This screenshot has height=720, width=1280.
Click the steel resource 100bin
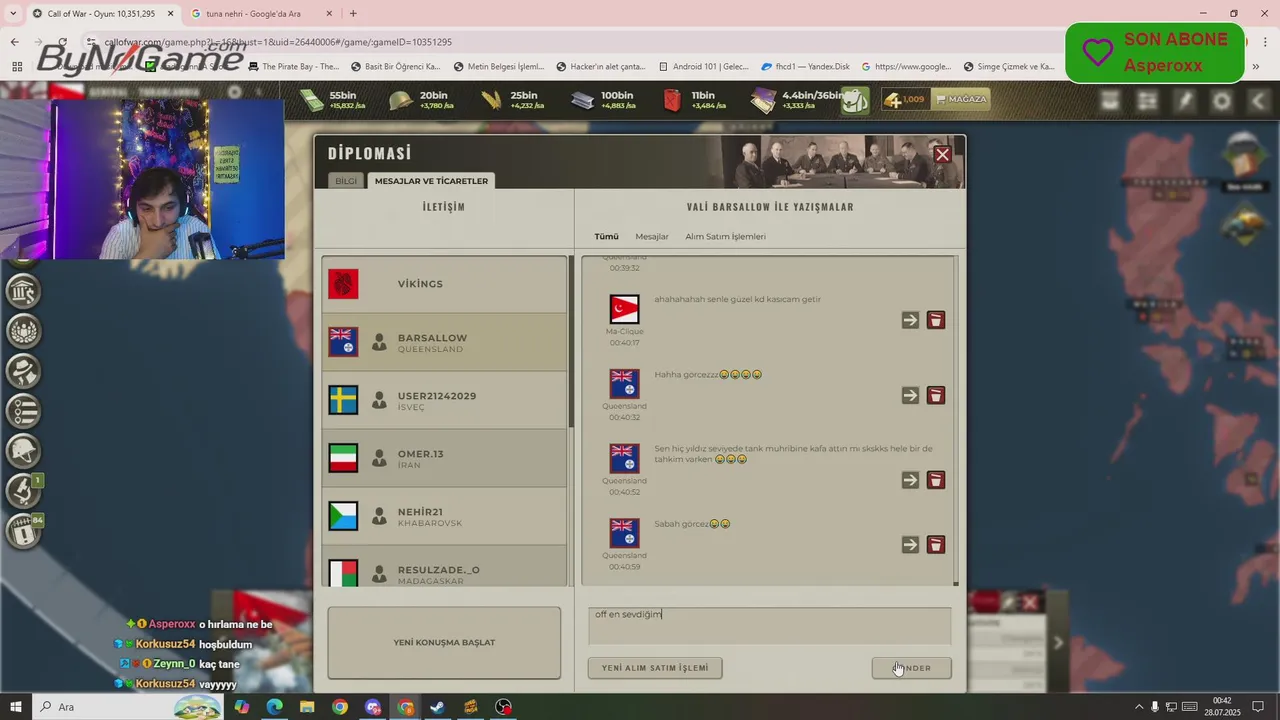(x=603, y=100)
